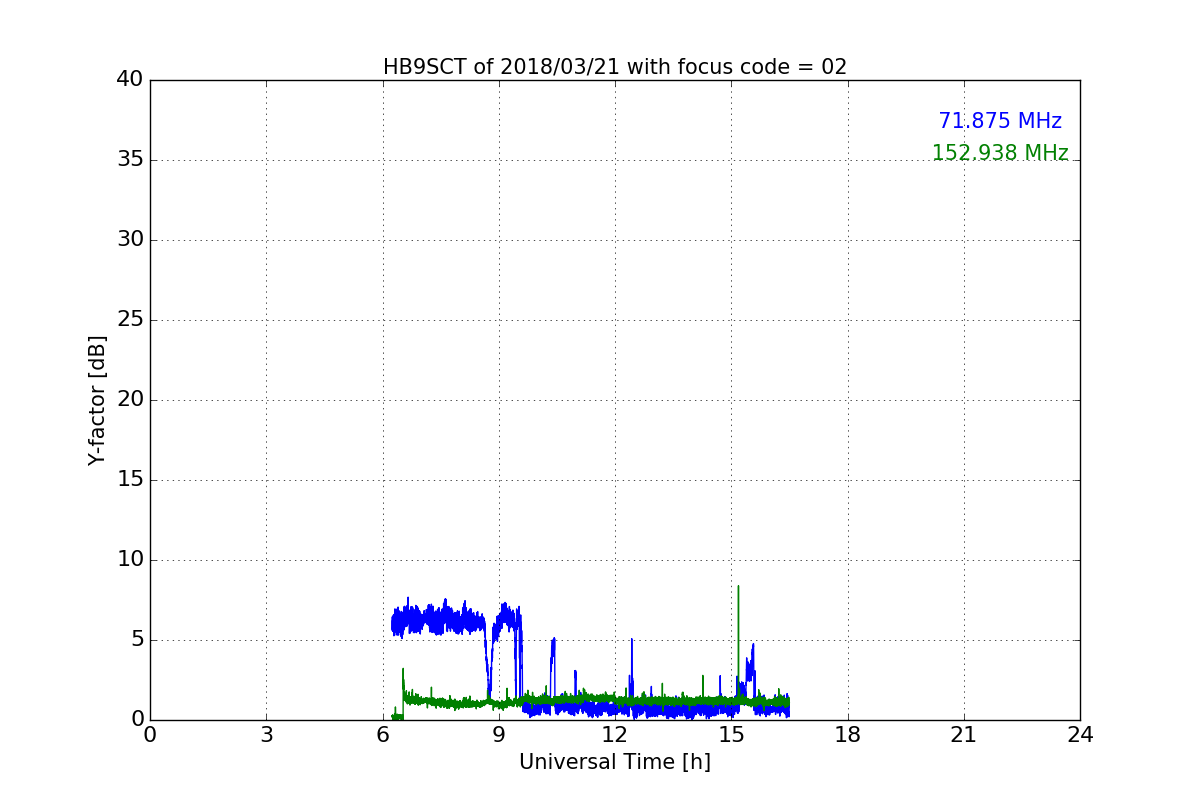
Task: Click y-axis tick label 30
Action: (130, 240)
